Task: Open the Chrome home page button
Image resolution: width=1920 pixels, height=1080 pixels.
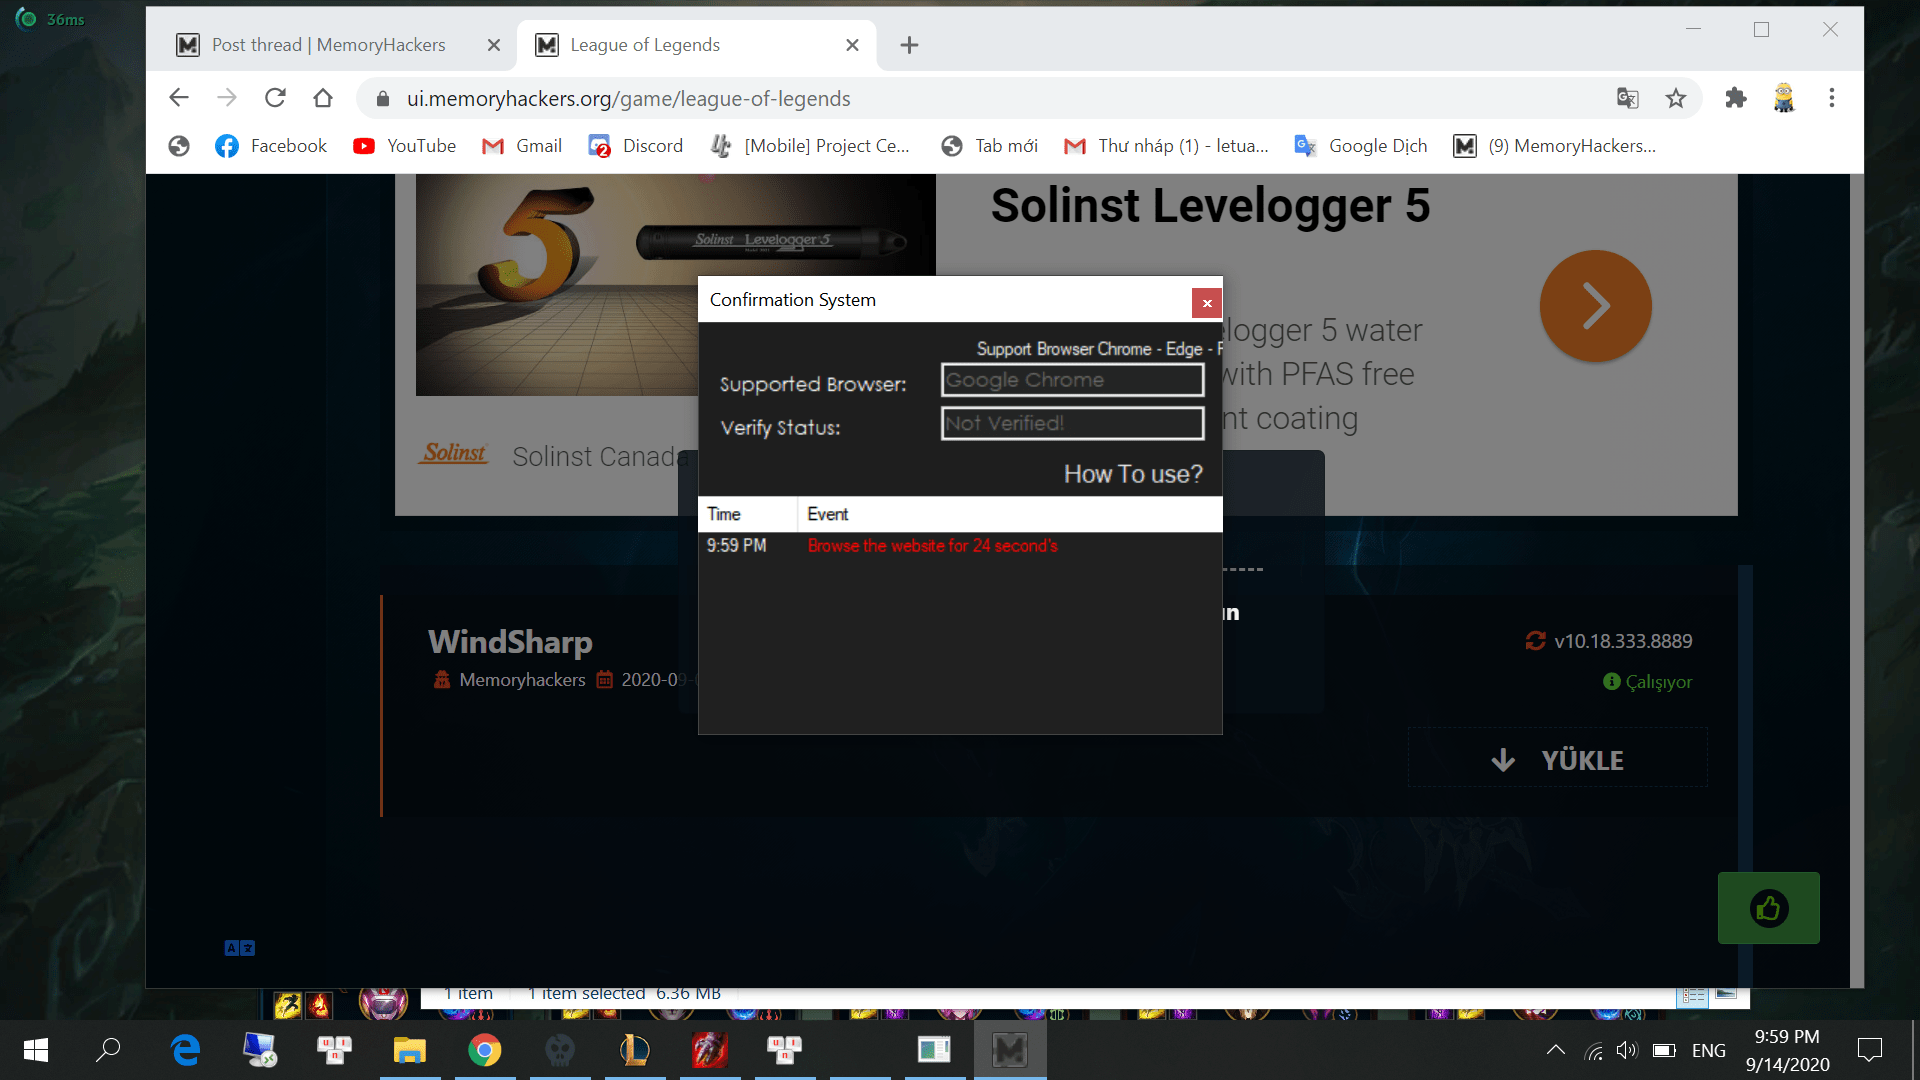Action: pyautogui.click(x=322, y=98)
